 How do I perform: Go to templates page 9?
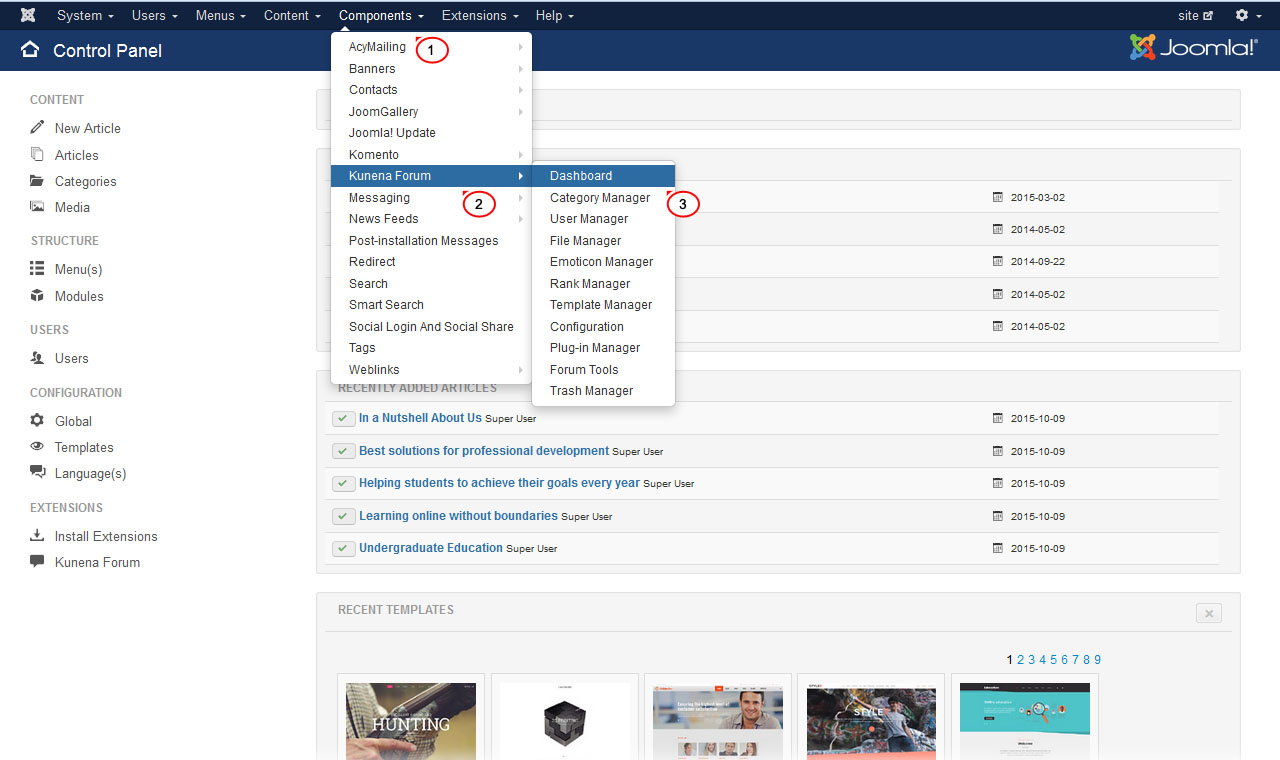pyautogui.click(x=1097, y=660)
